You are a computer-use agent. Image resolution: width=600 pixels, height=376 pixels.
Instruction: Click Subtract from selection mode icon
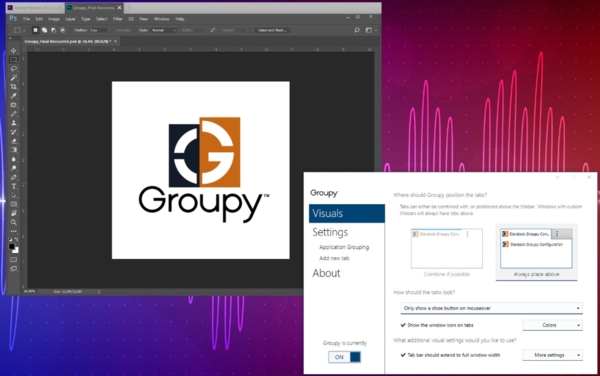54,30
